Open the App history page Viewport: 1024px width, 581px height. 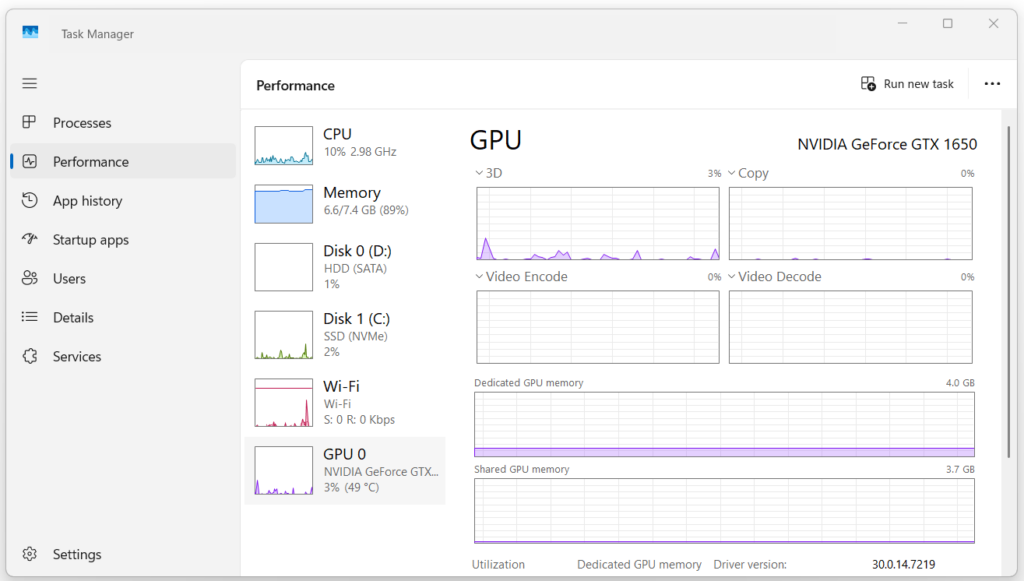tap(88, 201)
